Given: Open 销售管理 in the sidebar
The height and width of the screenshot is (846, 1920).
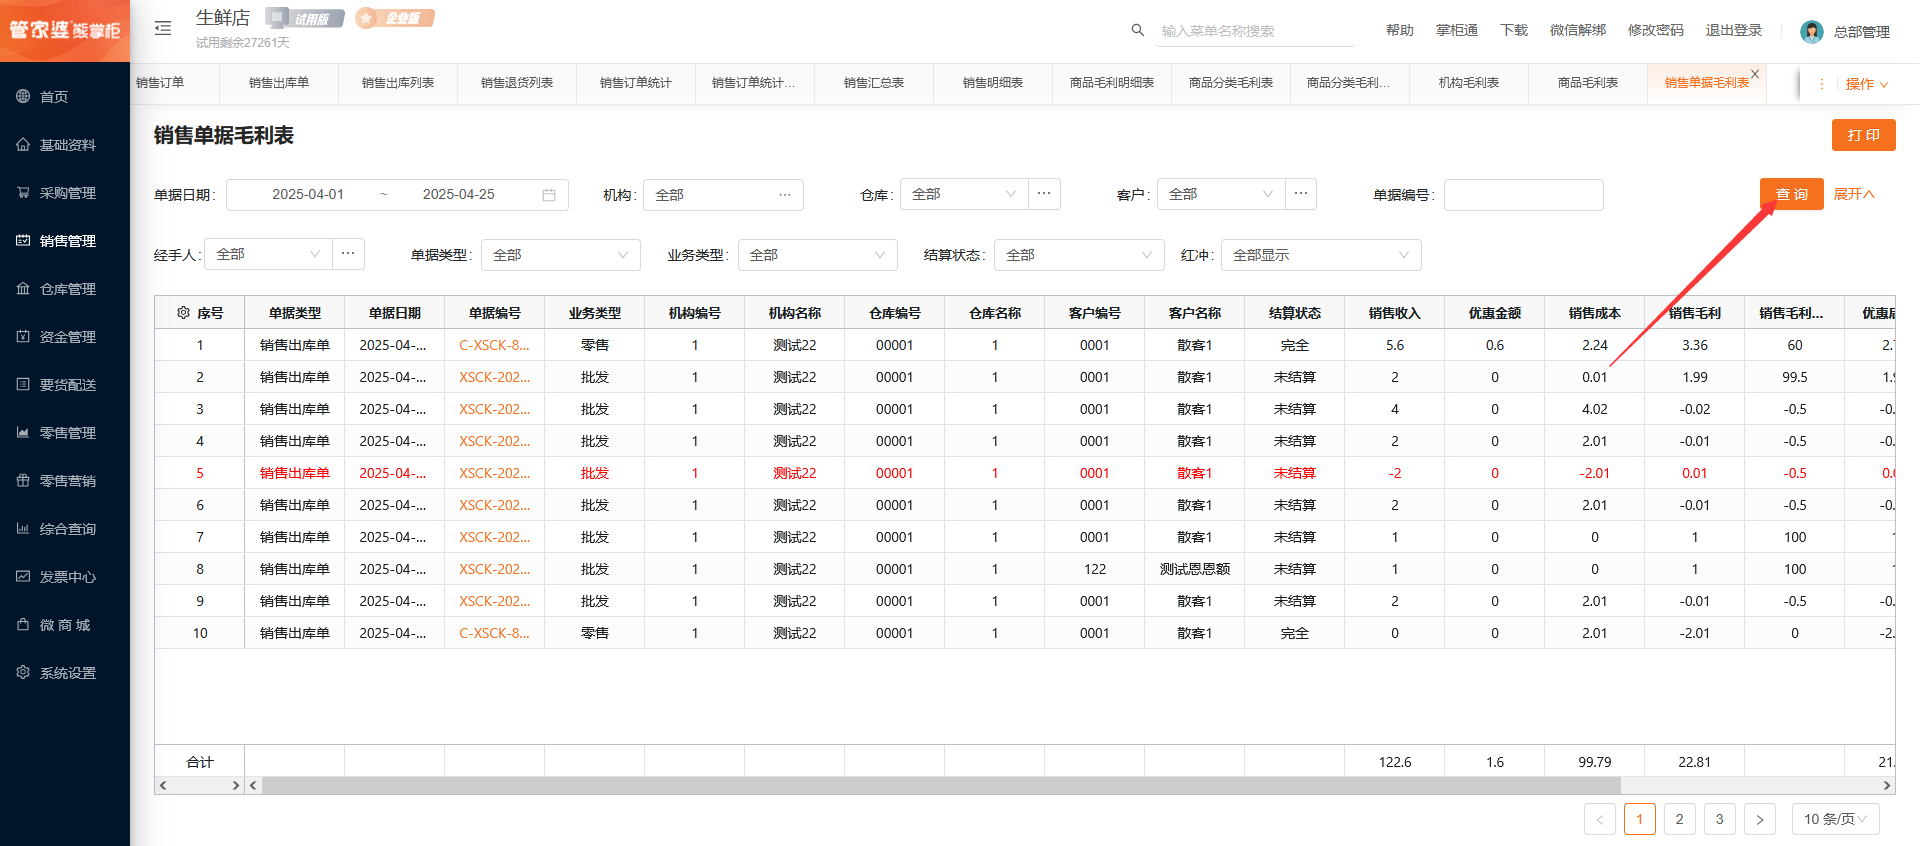Looking at the screenshot, I should point(65,241).
